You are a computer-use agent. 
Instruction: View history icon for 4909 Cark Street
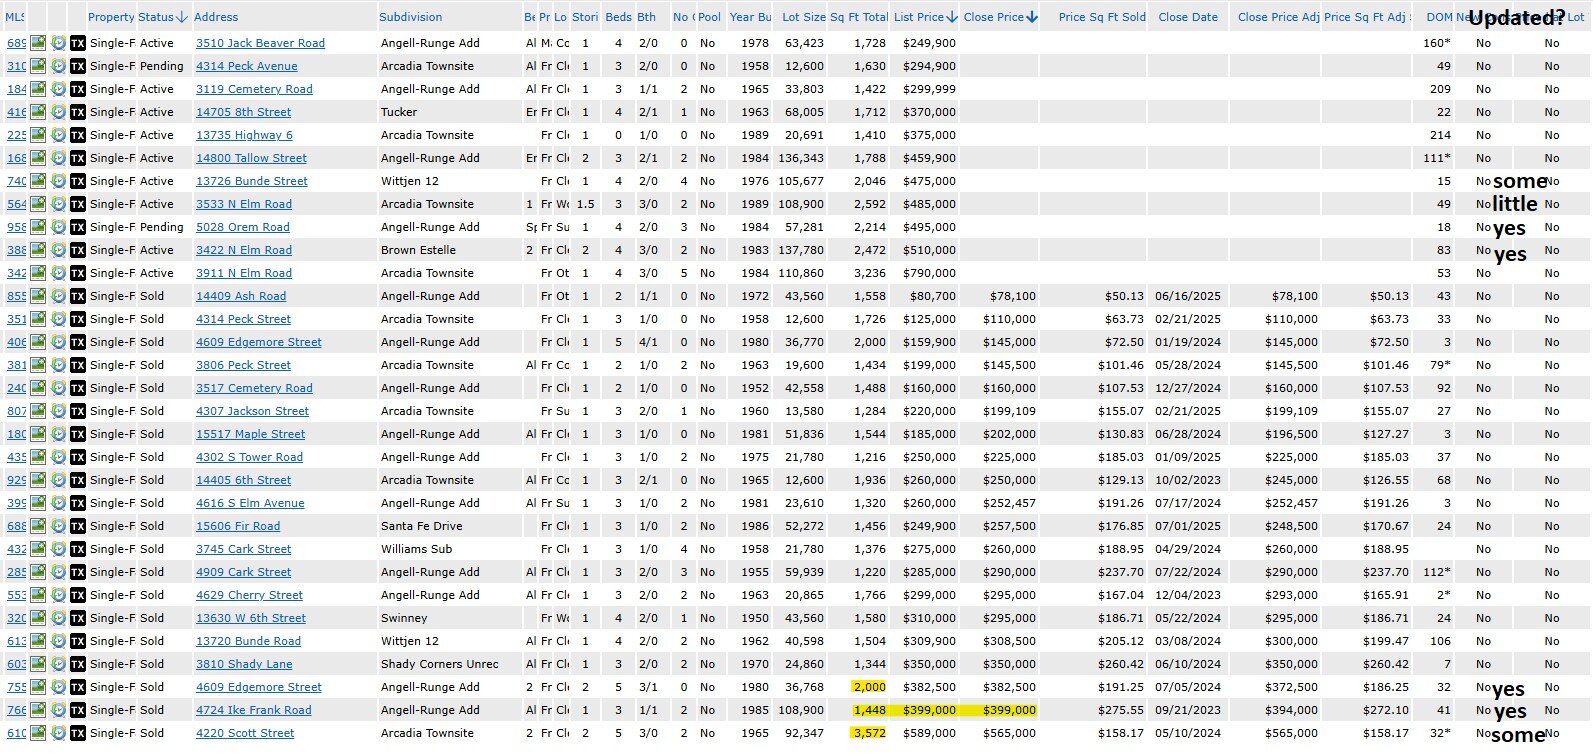click(x=58, y=572)
